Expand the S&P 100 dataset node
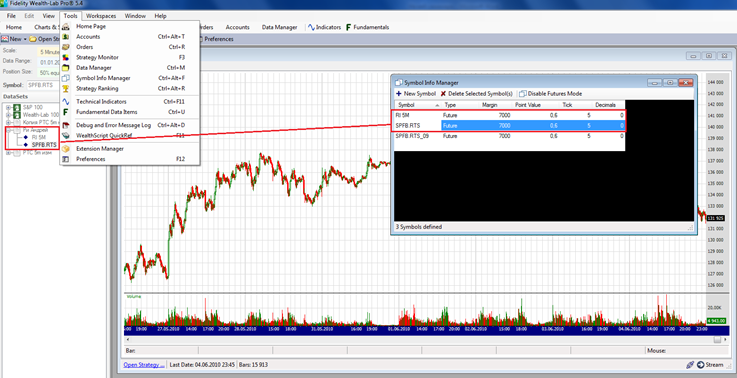The image size is (737, 378). 8,108
